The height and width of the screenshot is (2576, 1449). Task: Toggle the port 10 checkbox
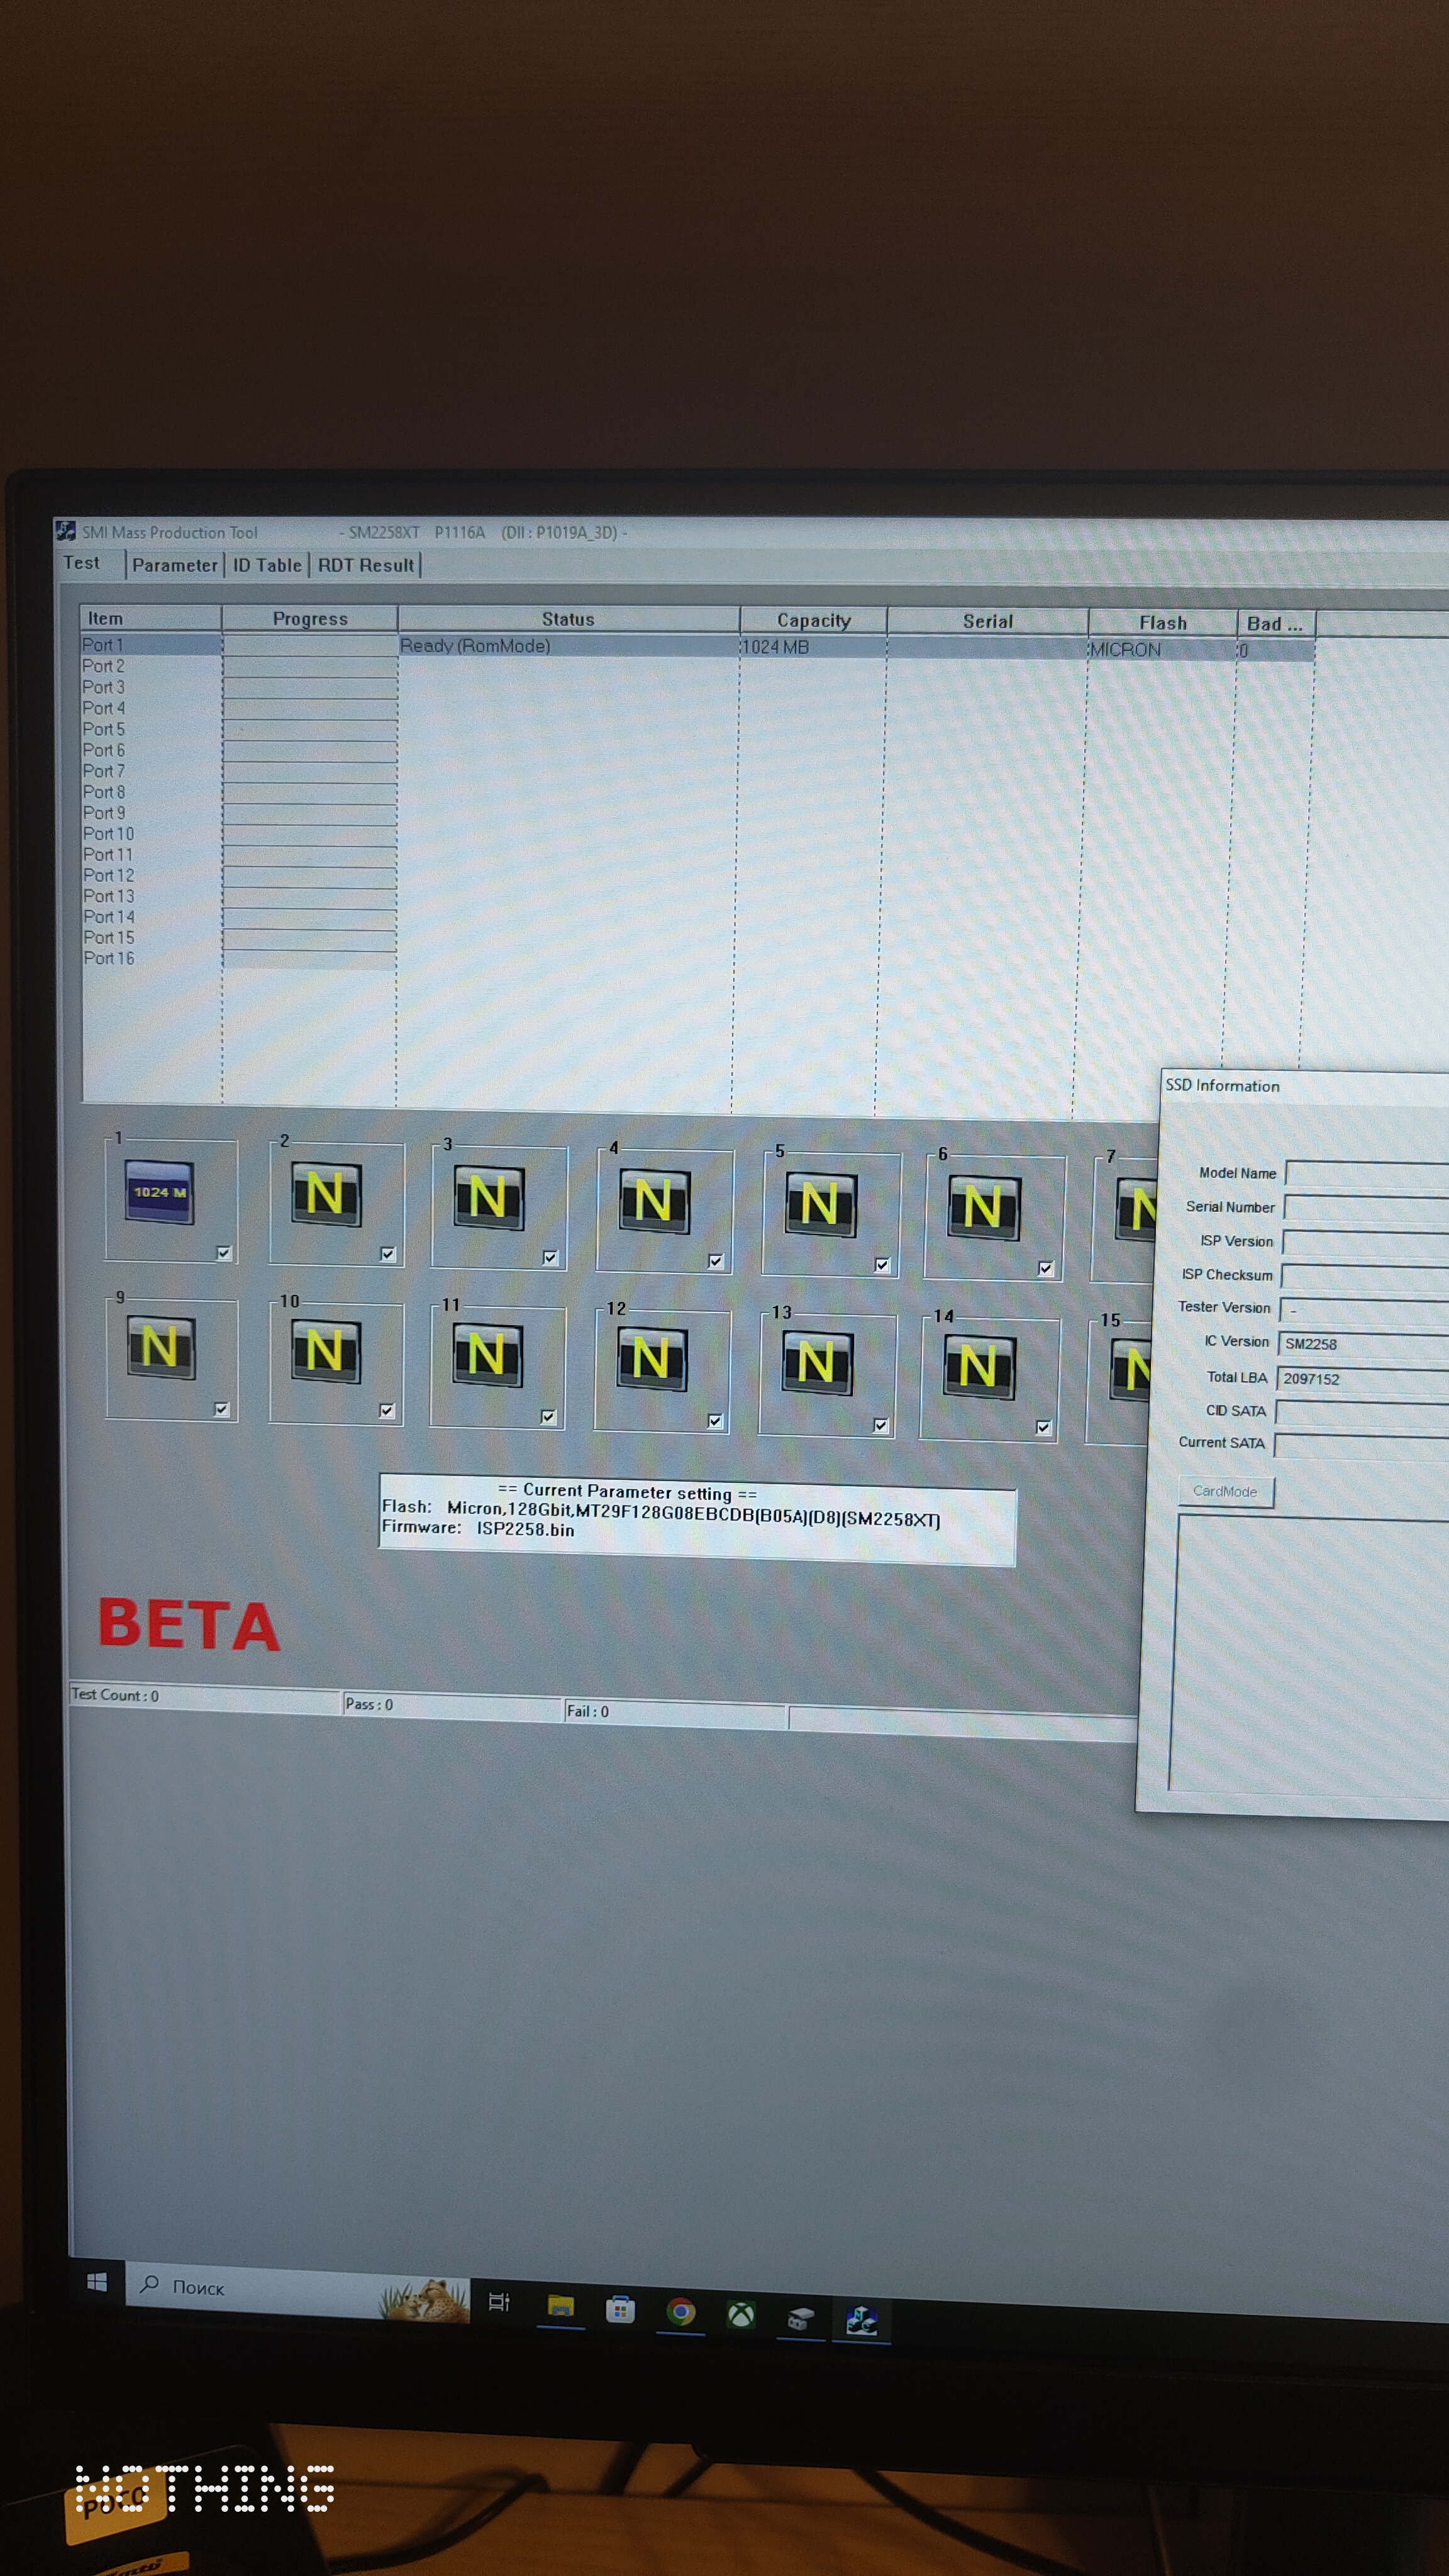(x=387, y=1411)
